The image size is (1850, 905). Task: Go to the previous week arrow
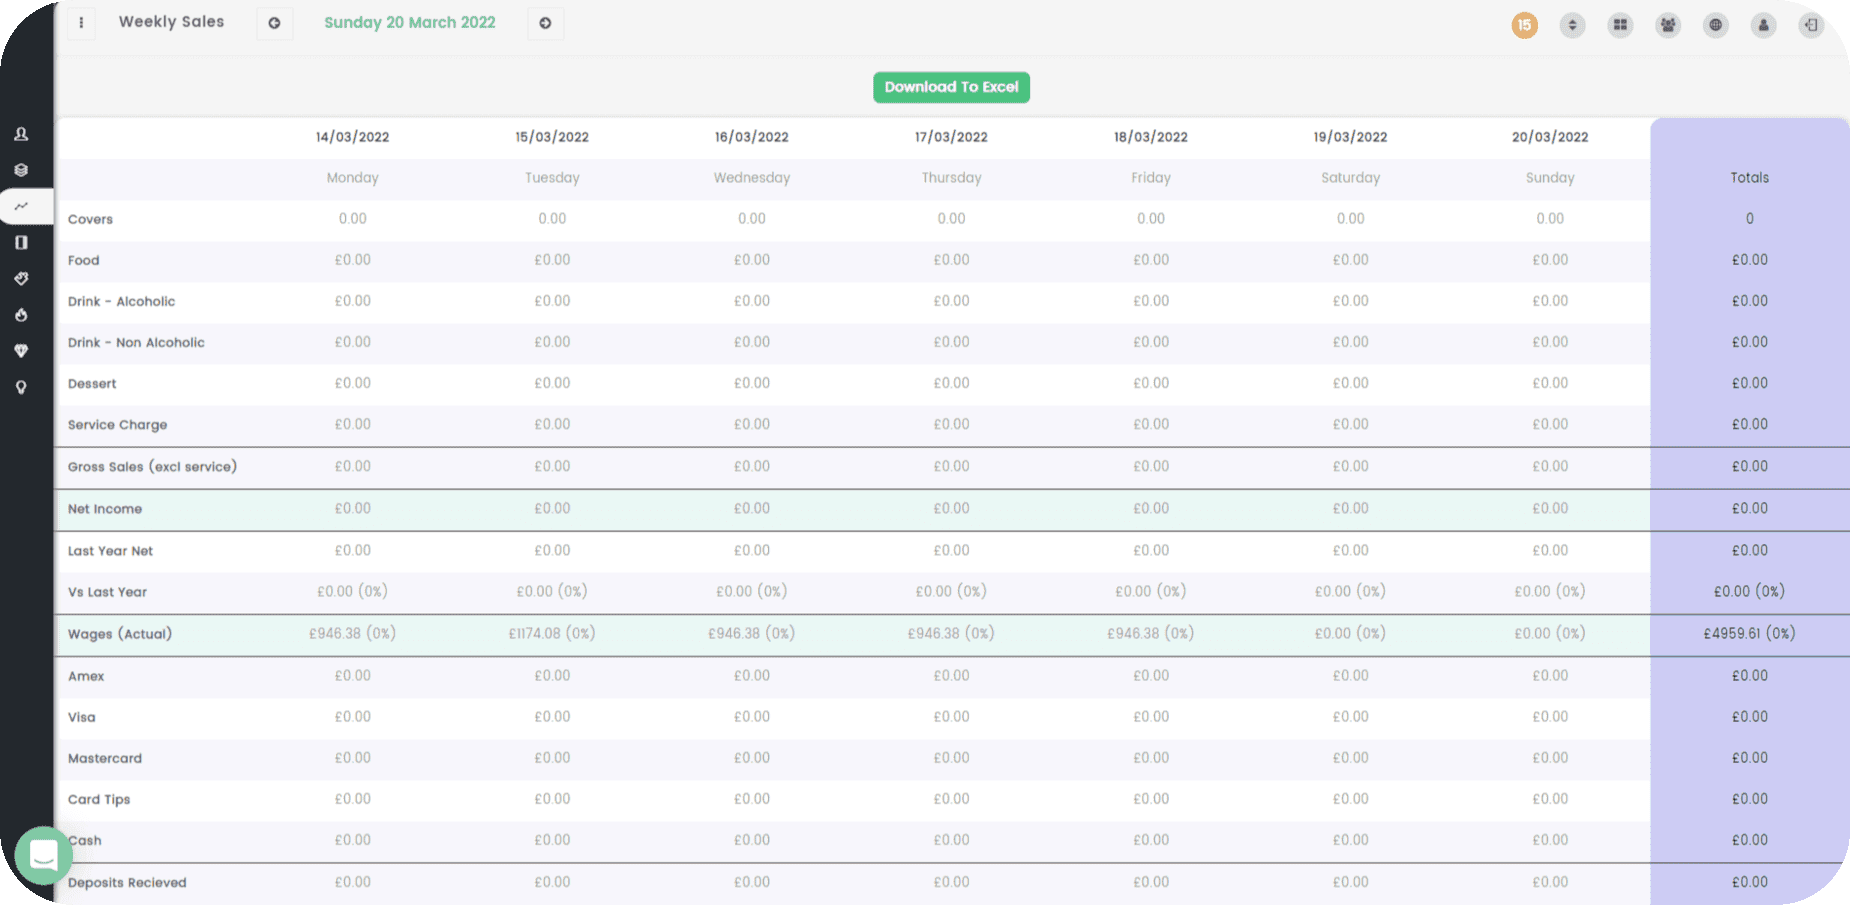[274, 23]
